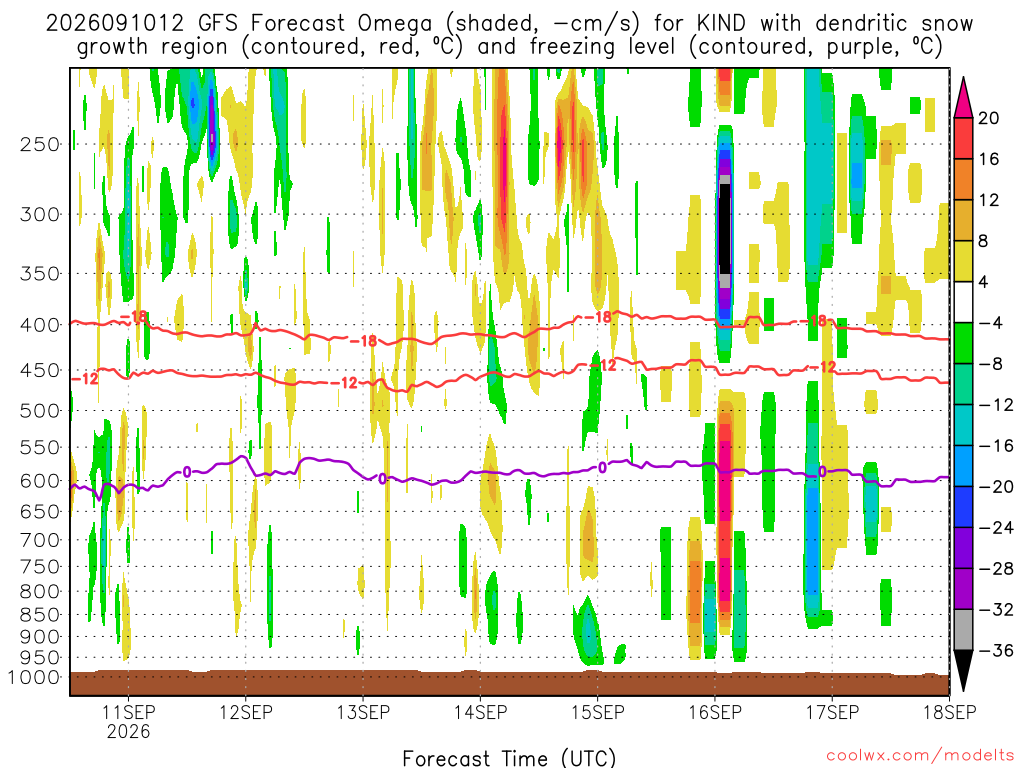This screenshot has height=768, width=1024.
Task: Click the 250 pressure level label
Action: (x=40, y=144)
